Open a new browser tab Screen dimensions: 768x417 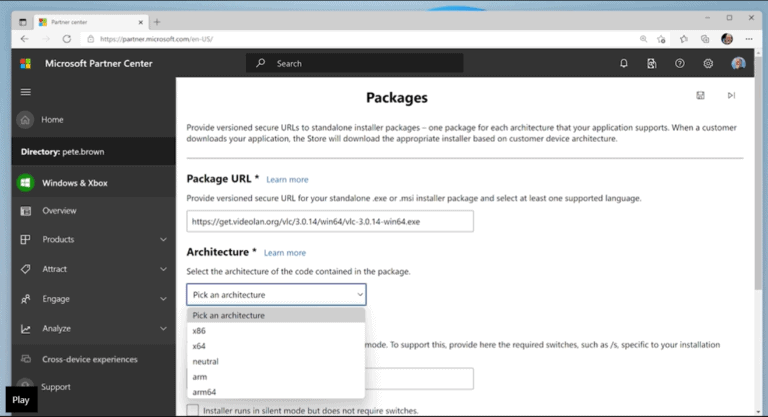point(157,22)
